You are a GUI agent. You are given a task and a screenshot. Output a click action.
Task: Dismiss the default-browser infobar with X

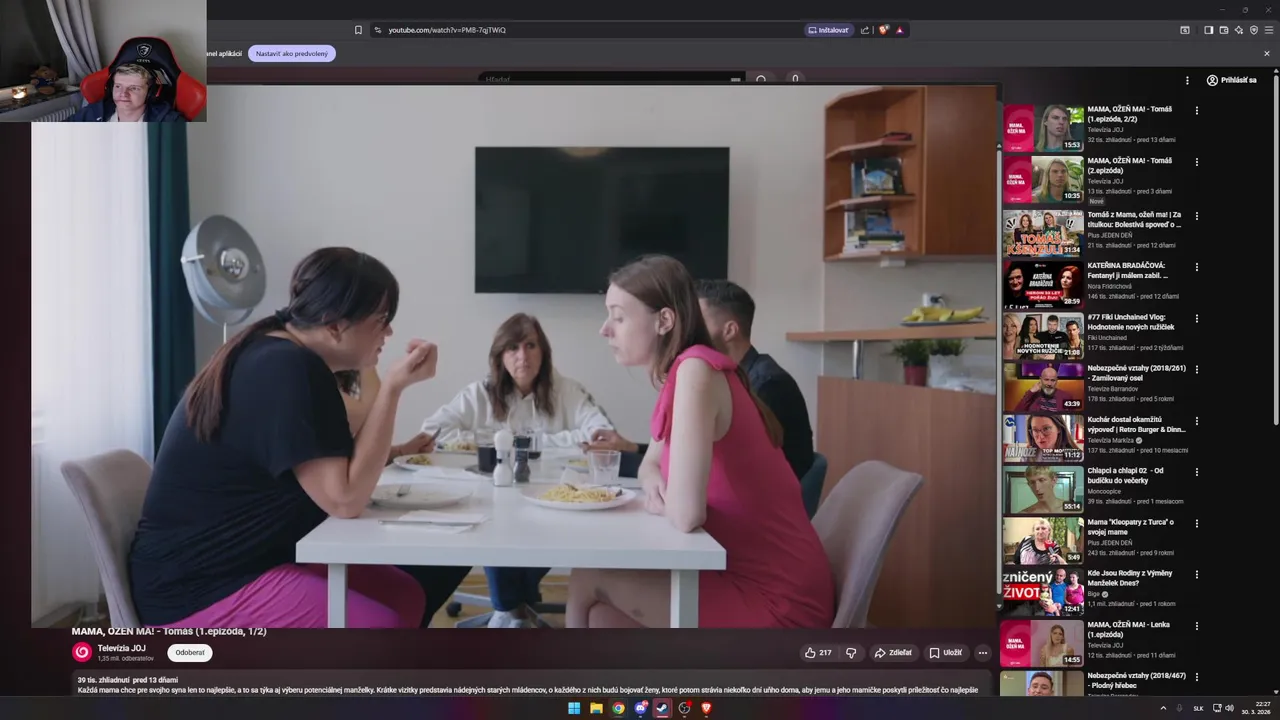1267,54
